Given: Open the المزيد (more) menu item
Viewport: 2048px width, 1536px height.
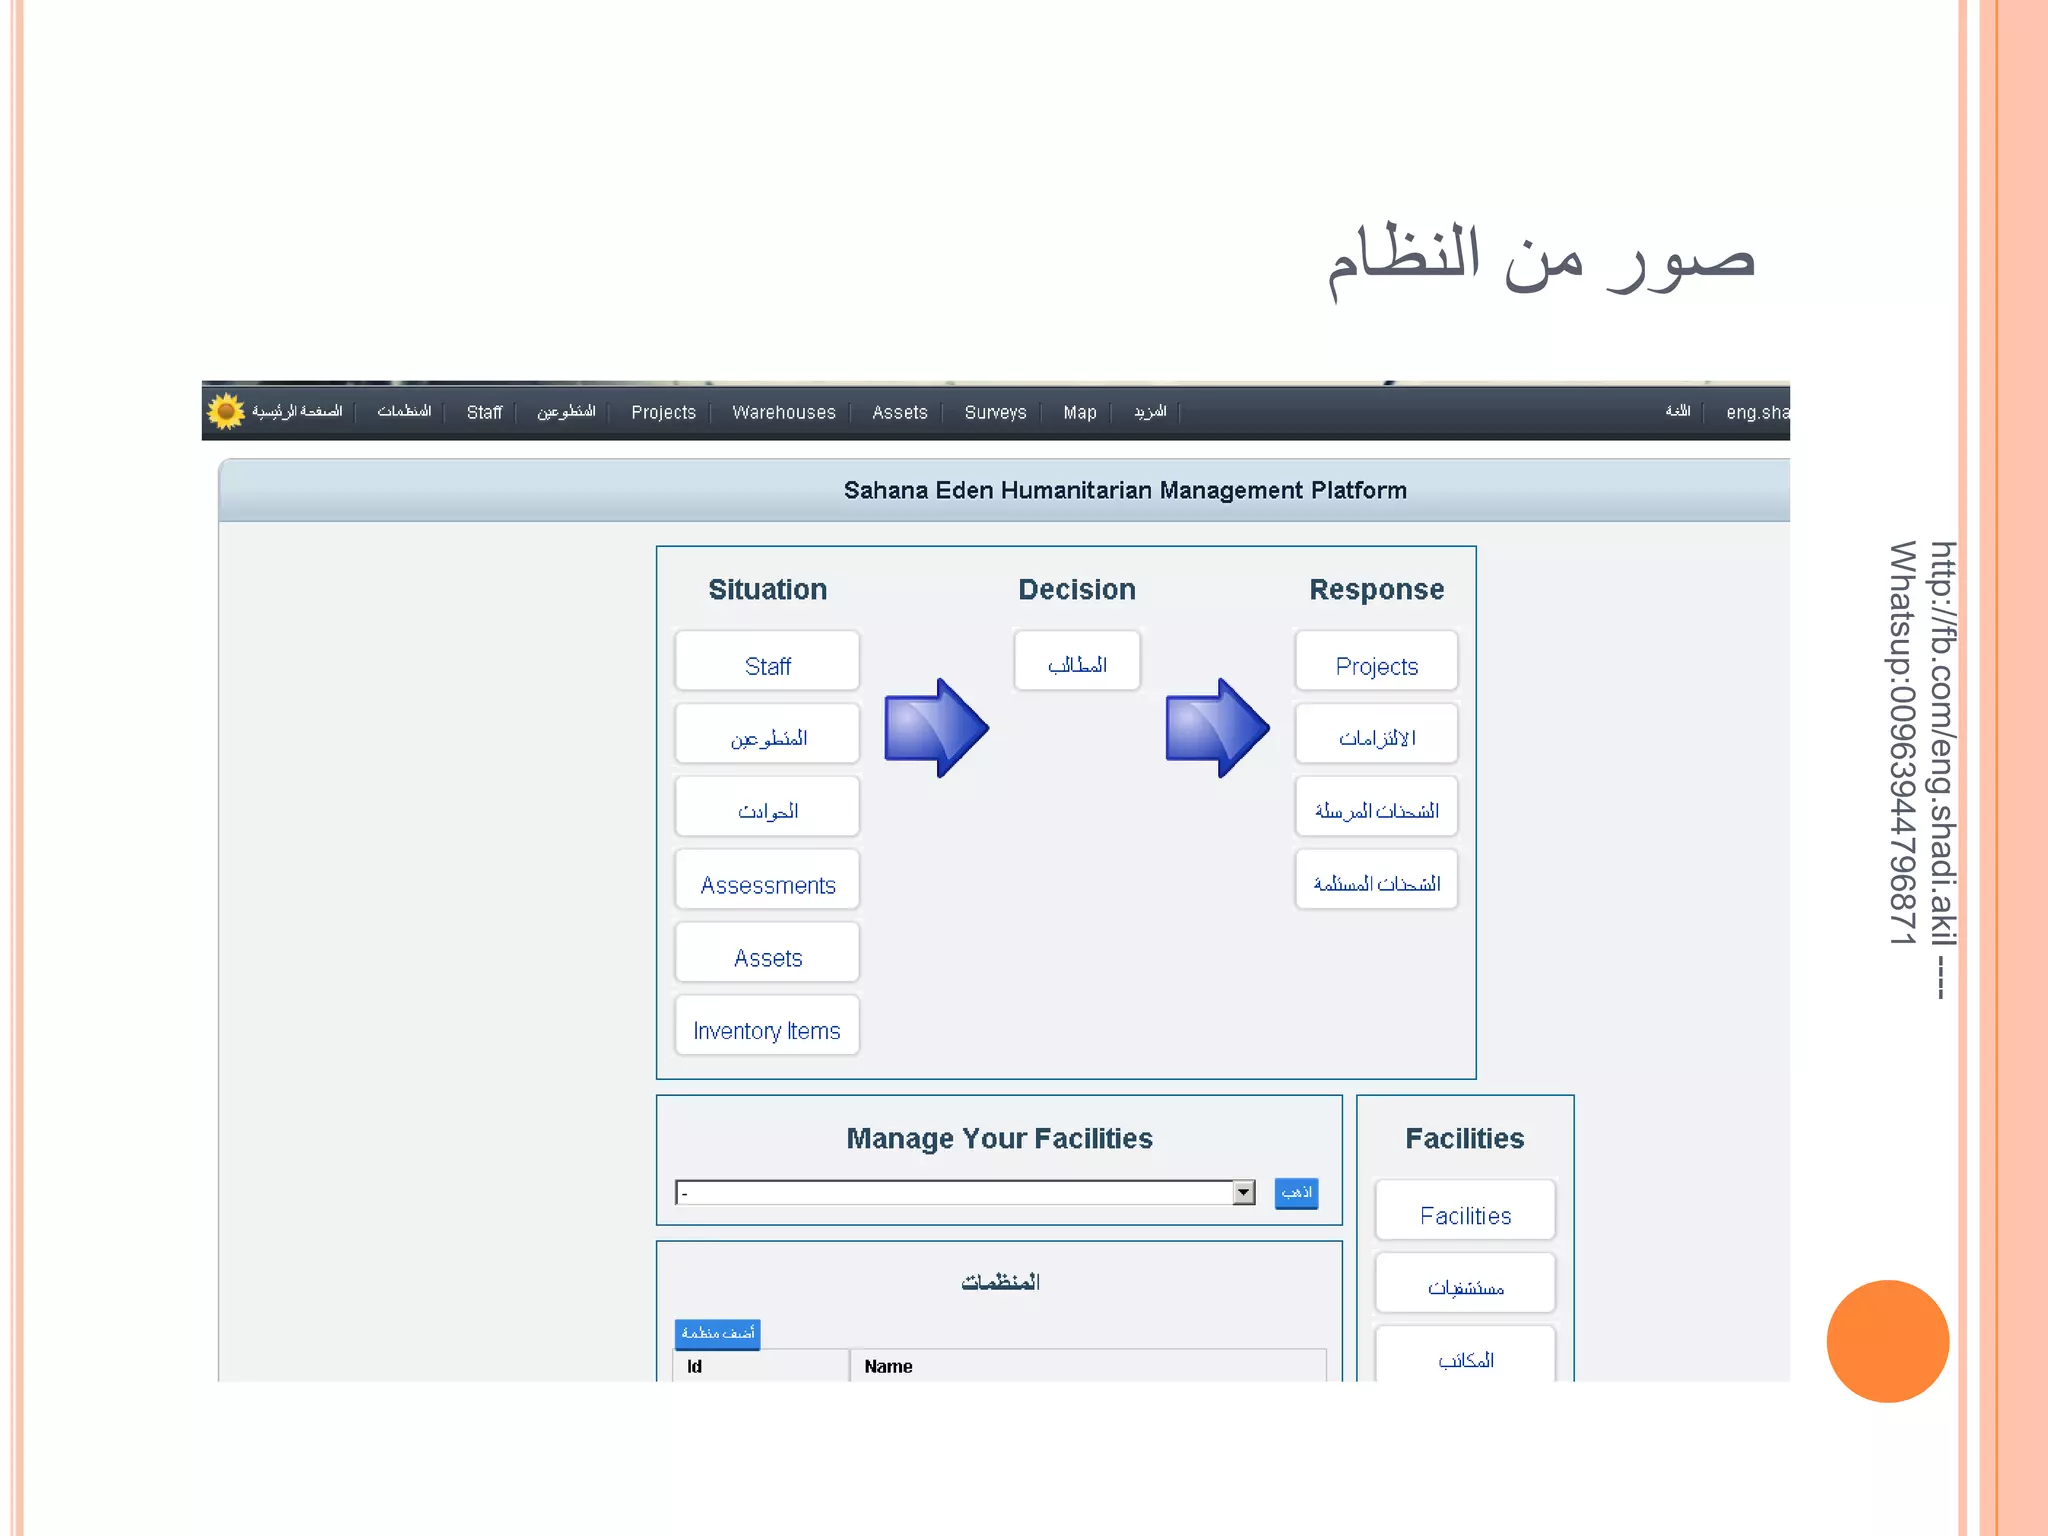Looking at the screenshot, I should pyautogui.click(x=1150, y=411).
